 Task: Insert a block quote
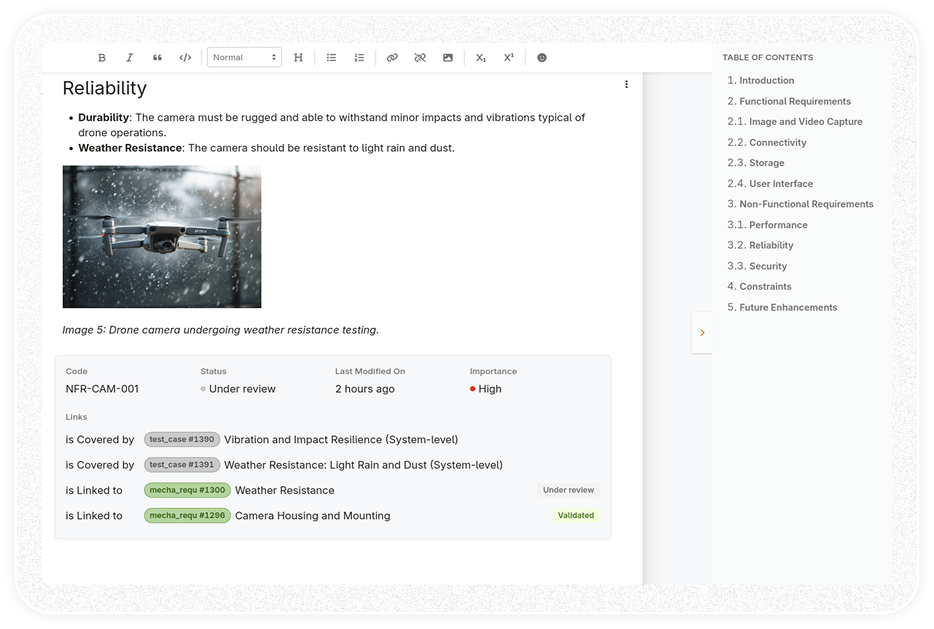[x=157, y=58]
